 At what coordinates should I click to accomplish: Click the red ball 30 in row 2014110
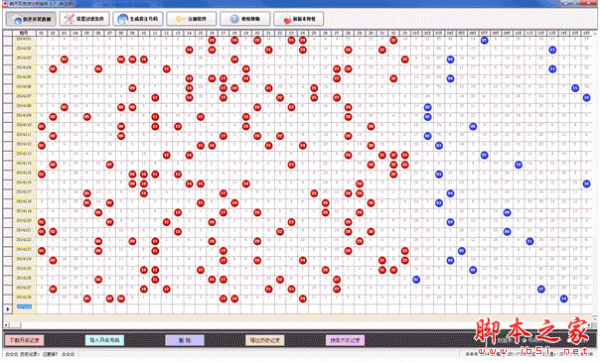coord(371,126)
